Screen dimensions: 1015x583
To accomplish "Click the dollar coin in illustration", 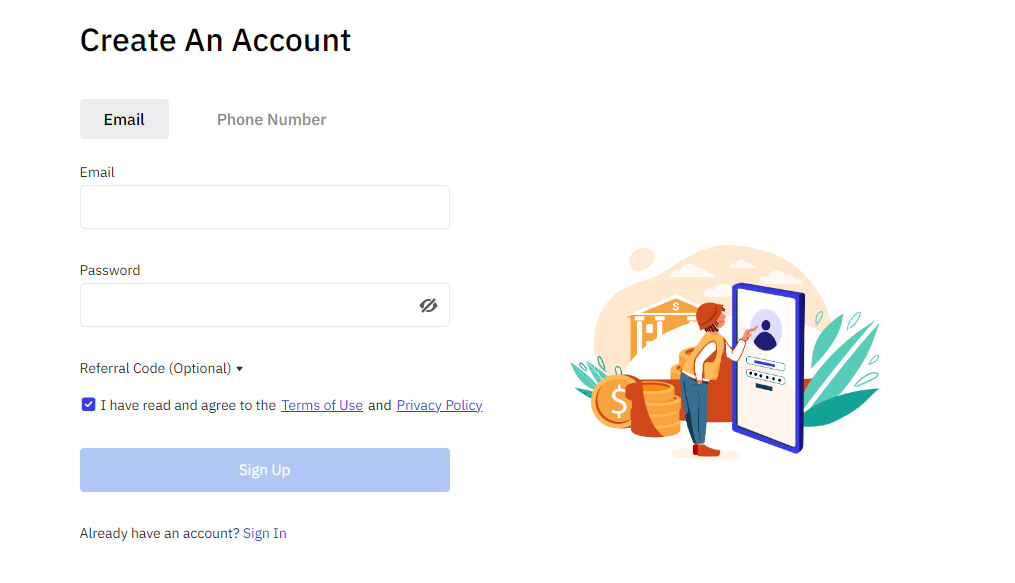I will pos(614,402).
